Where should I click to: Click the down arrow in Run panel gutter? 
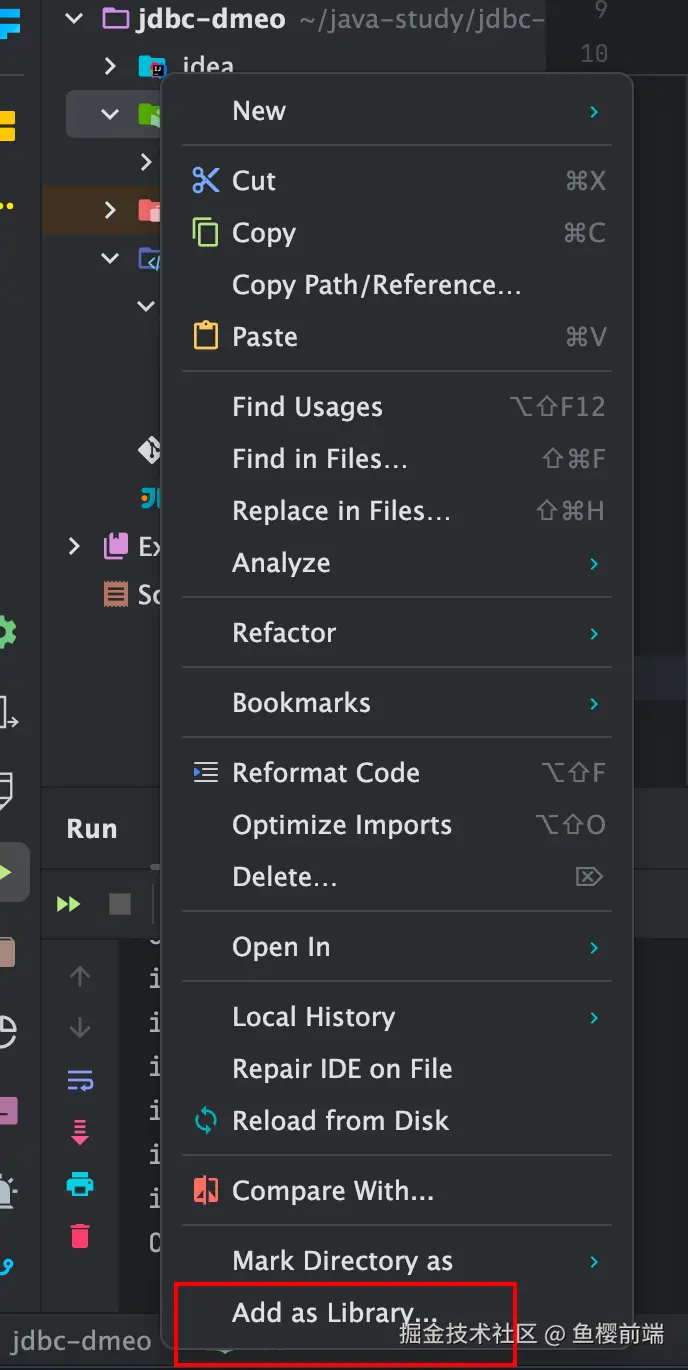80,1028
